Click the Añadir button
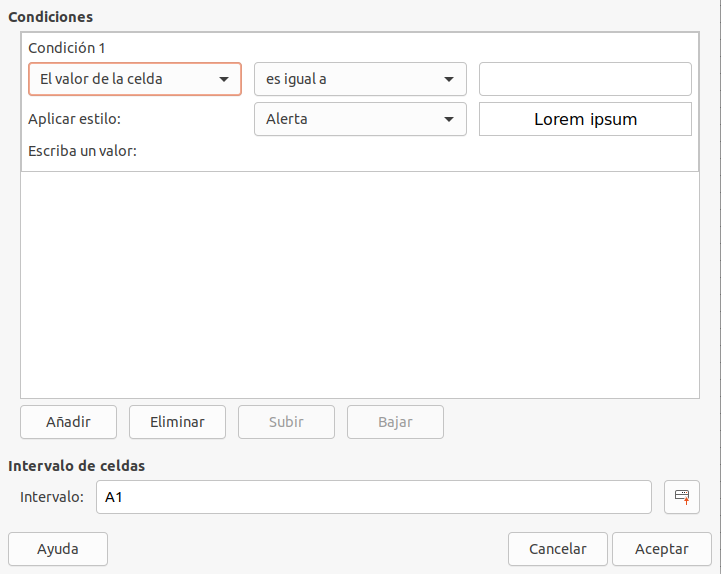Viewport: 721px width, 574px height. click(x=69, y=422)
